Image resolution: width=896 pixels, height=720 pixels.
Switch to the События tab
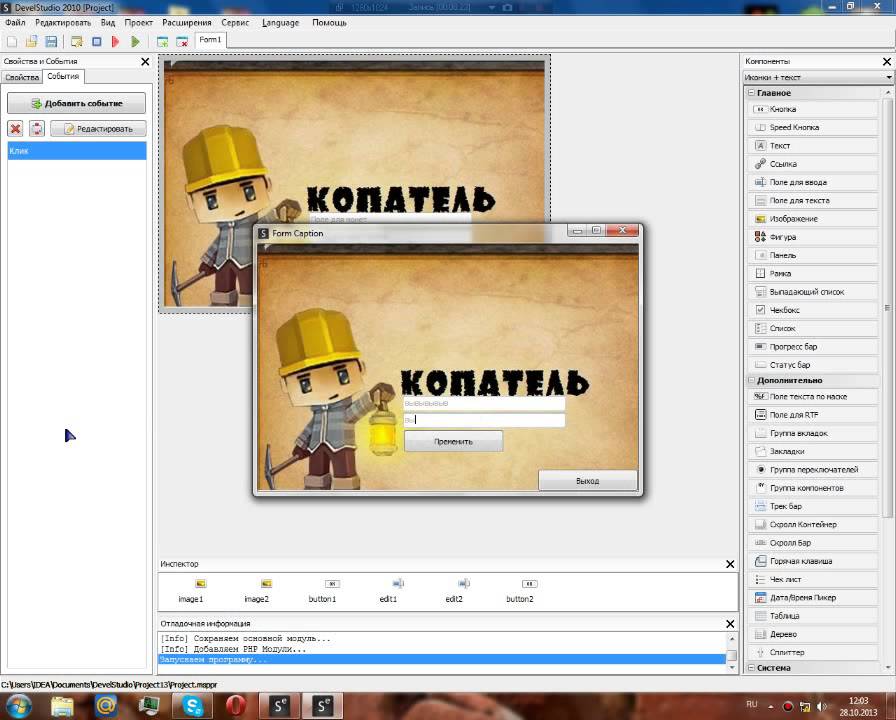pyautogui.click(x=63, y=76)
